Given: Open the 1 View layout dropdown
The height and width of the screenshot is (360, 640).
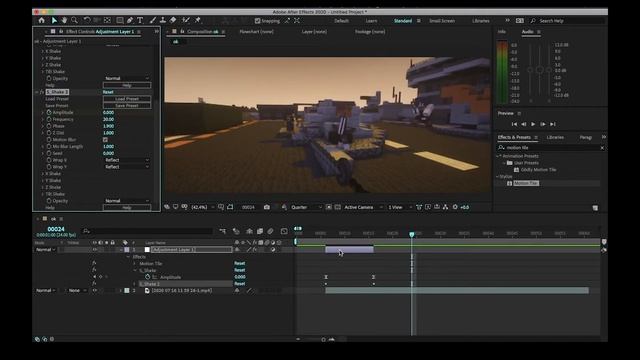Looking at the screenshot, I should pyautogui.click(x=399, y=207).
